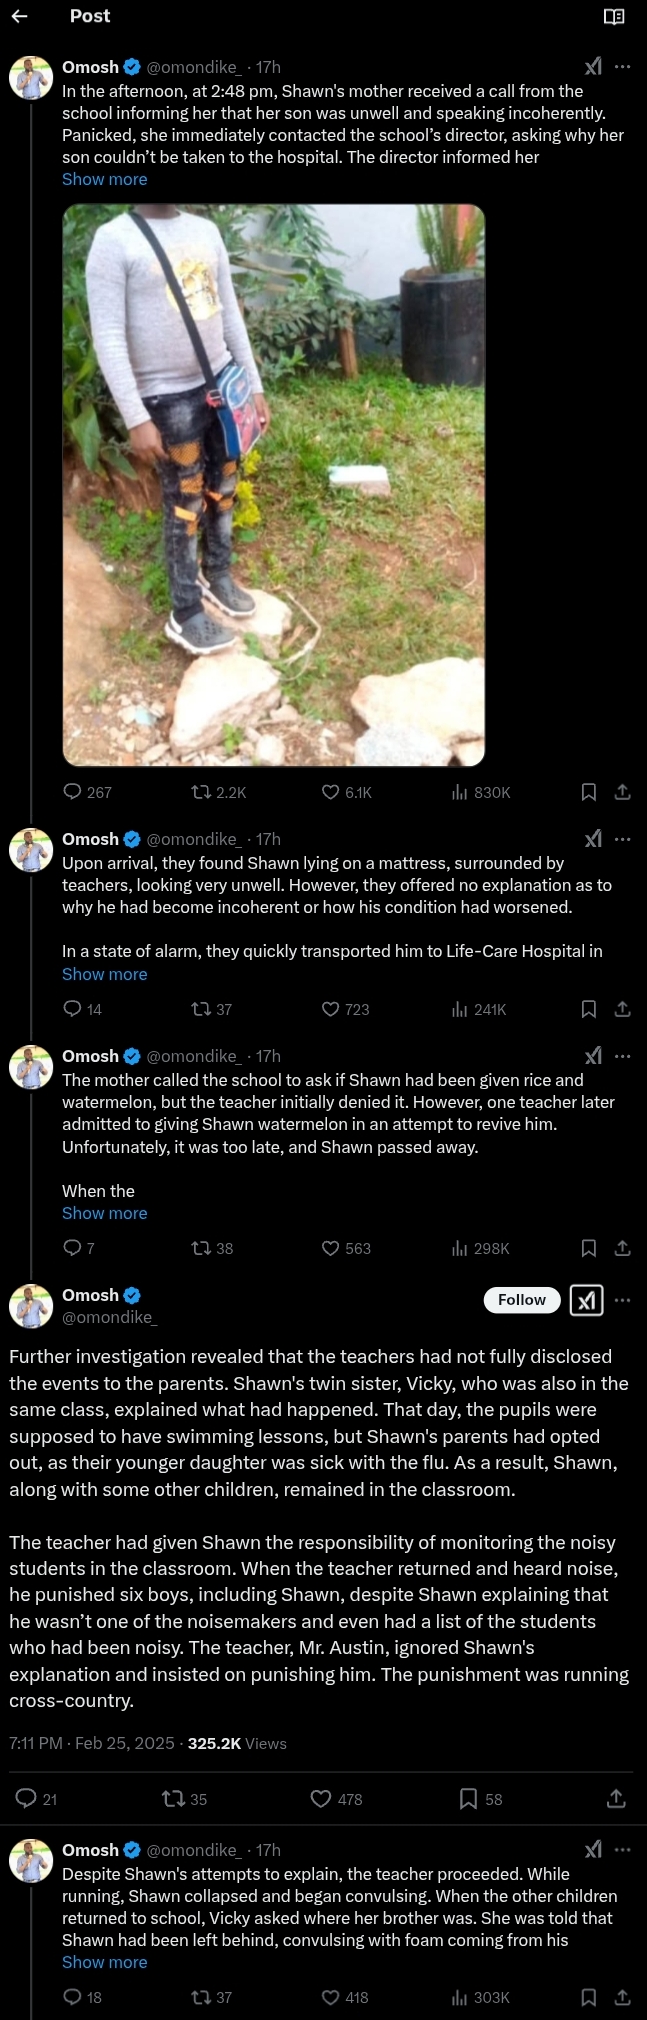Reply to the main focused post
The width and height of the screenshot is (647, 2020).
[26, 1799]
